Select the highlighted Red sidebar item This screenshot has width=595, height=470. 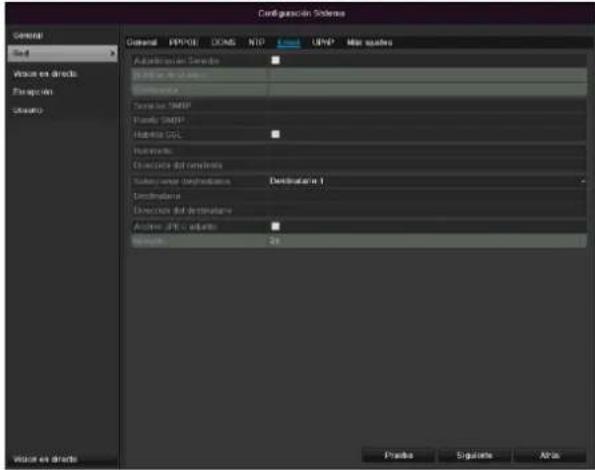[x=62, y=53]
